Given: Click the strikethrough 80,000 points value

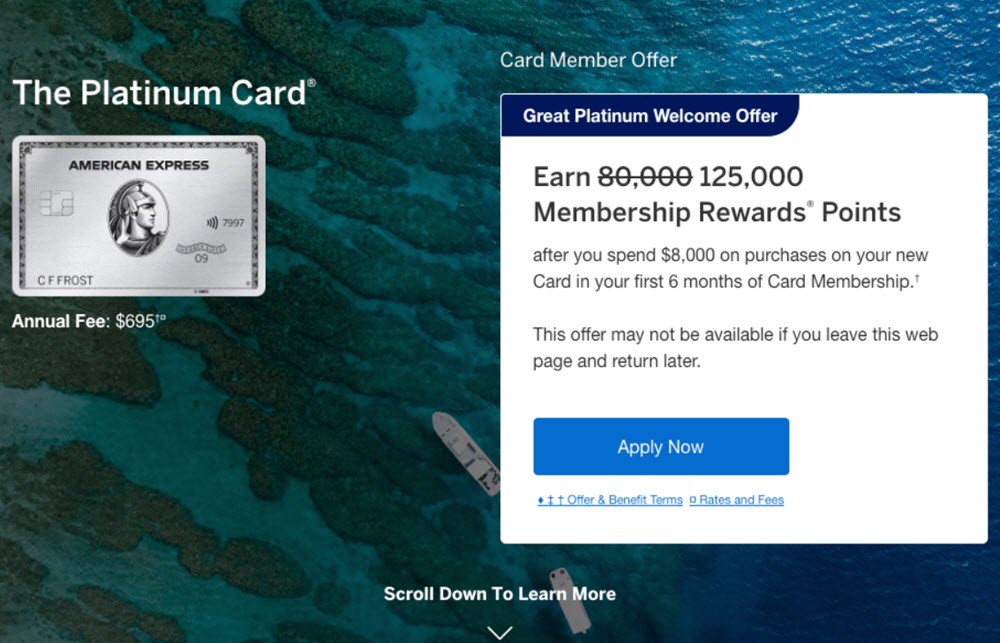Looking at the screenshot, I should tap(646, 177).
